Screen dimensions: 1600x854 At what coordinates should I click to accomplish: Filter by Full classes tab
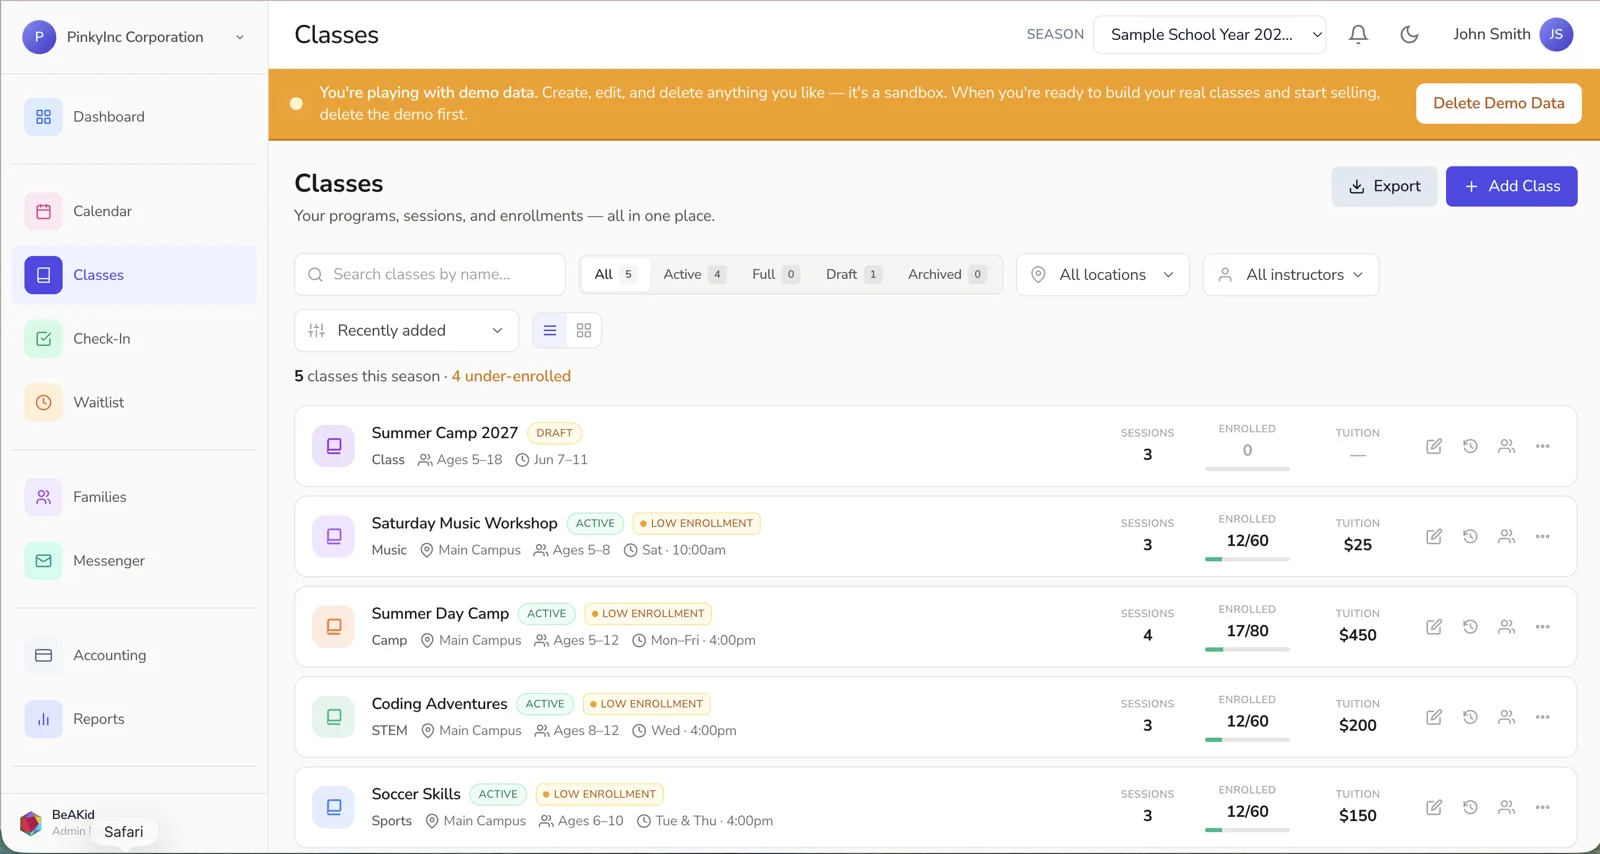tap(775, 275)
